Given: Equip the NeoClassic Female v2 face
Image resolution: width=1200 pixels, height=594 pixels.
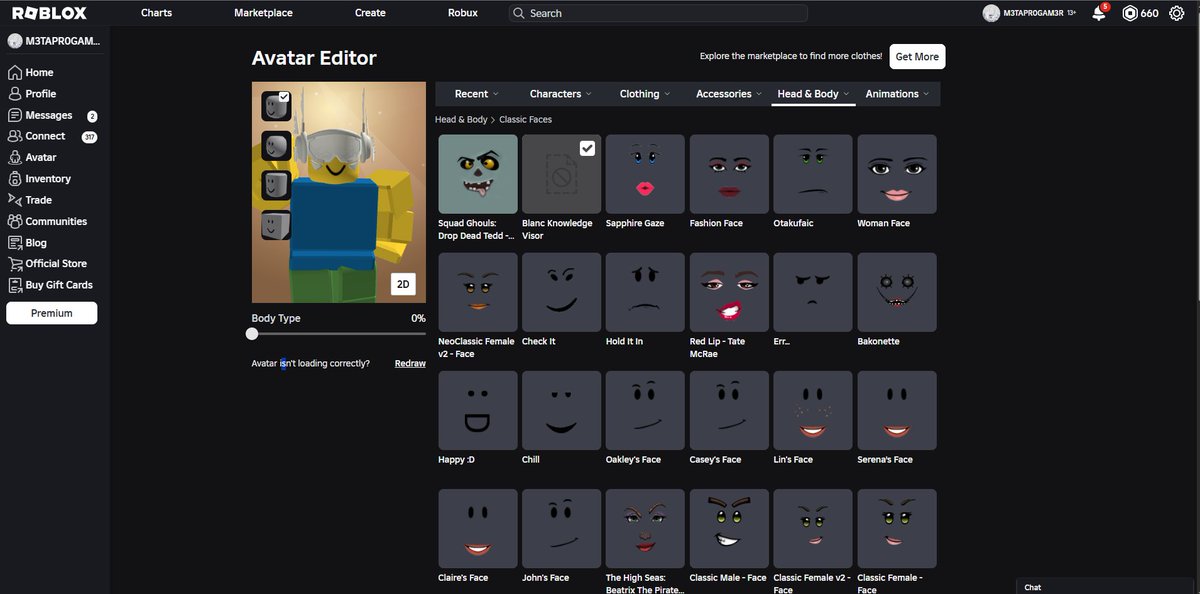Looking at the screenshot, I should [478, 292].
